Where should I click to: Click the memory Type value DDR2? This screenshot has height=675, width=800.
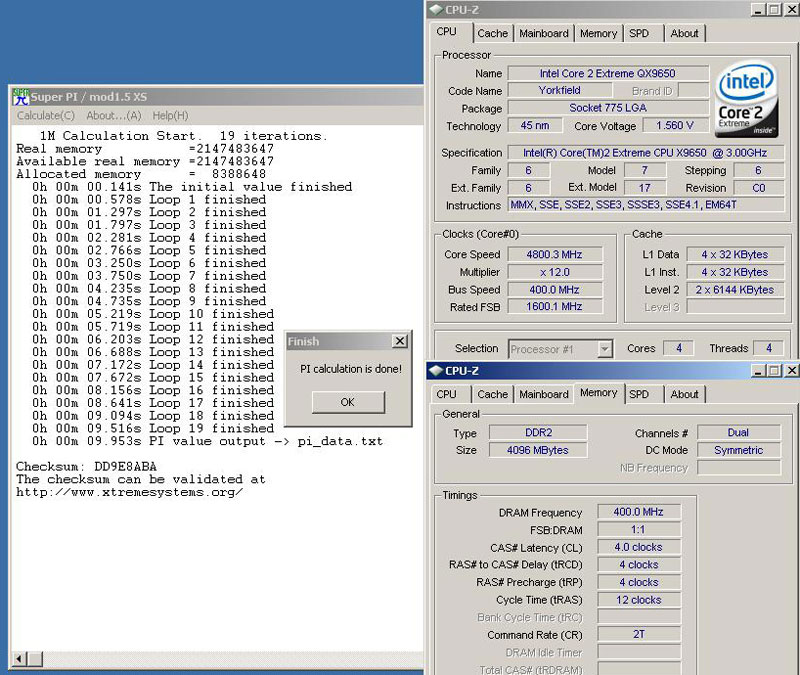[x=538, y=432]
